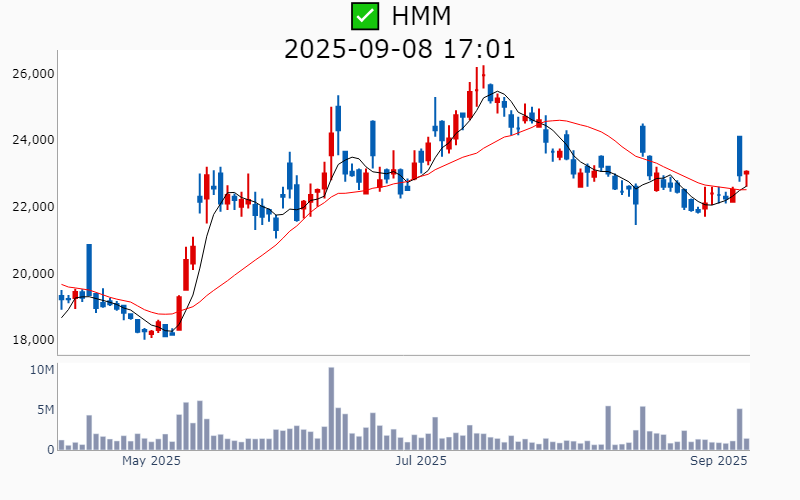Select the timestamp 2025-09-08 17:01
The image size is (800, 500).
(x=399, y=49)
